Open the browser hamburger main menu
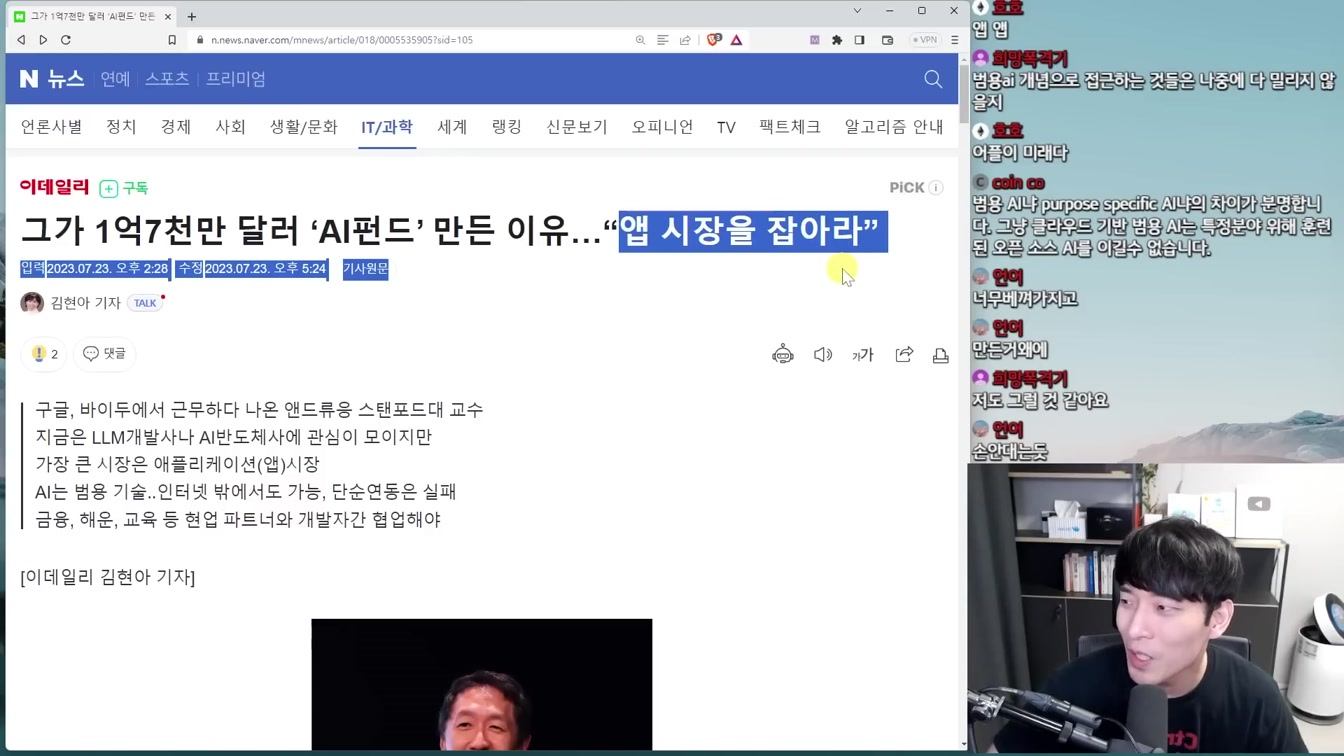 pos(954,40)
